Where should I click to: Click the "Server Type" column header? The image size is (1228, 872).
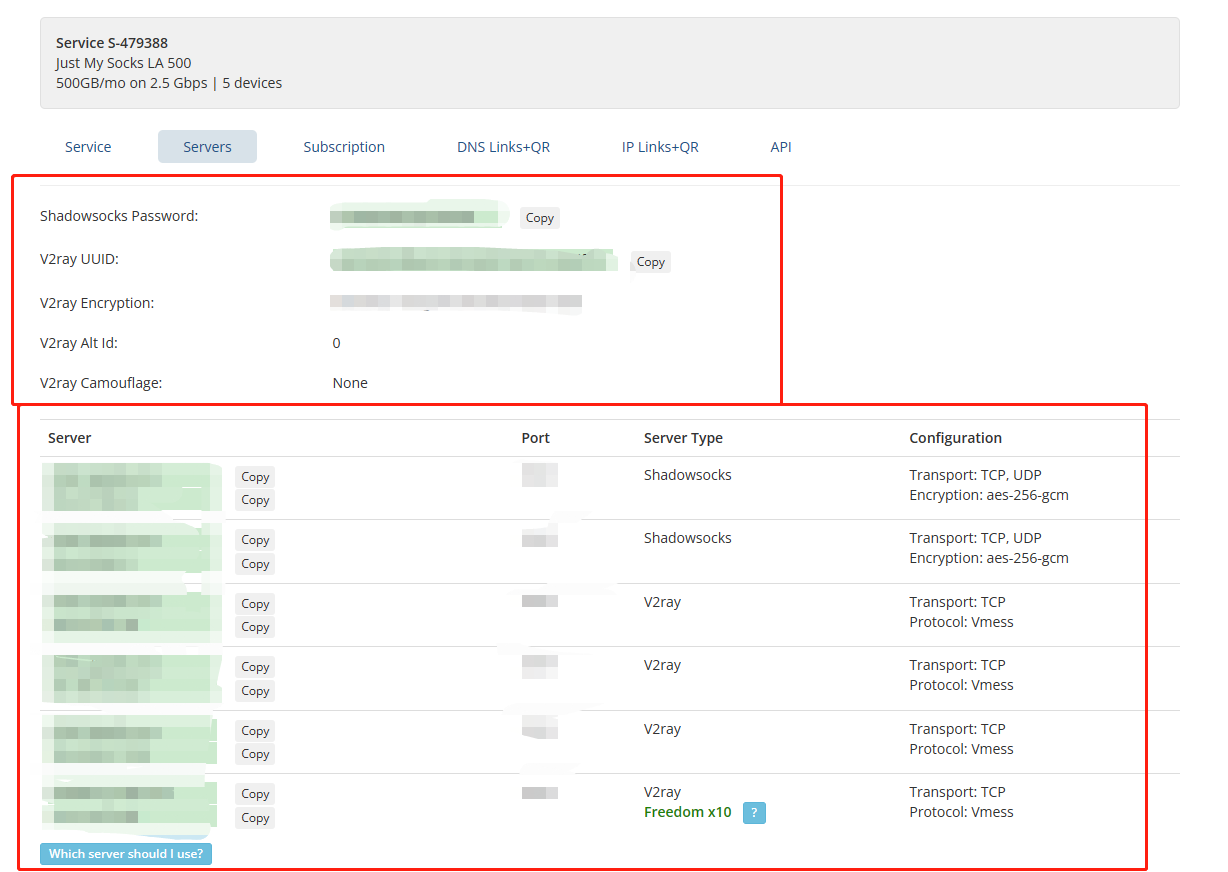(x=683, y=438)
